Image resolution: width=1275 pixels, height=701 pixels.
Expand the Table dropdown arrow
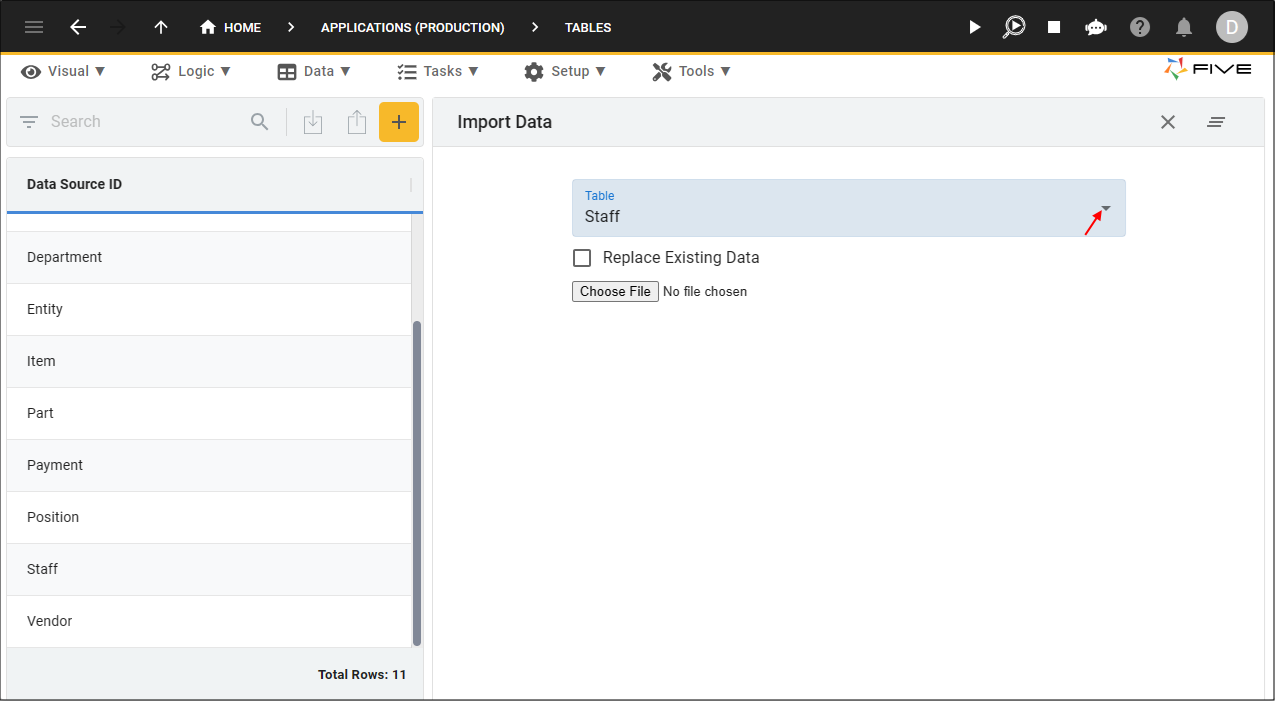(x=1106, y=208)
